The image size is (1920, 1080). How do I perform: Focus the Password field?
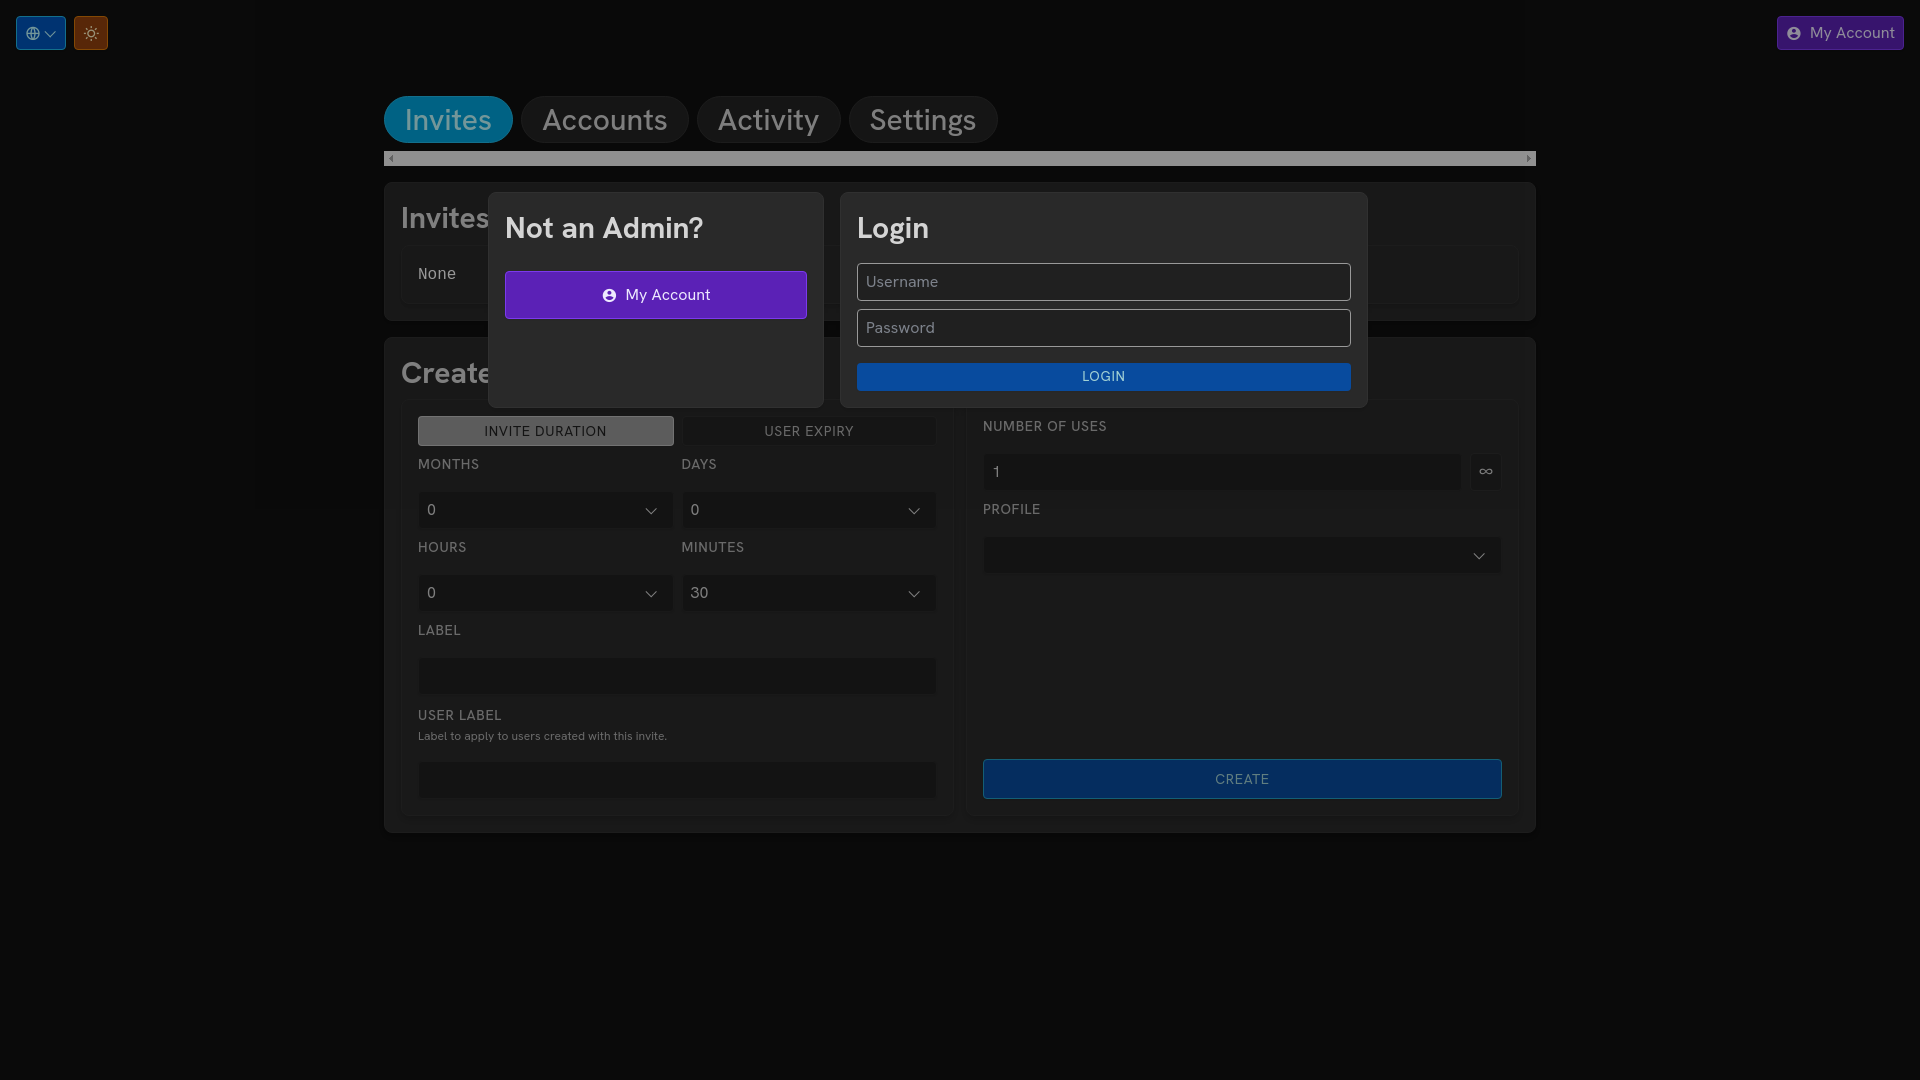1104,328
